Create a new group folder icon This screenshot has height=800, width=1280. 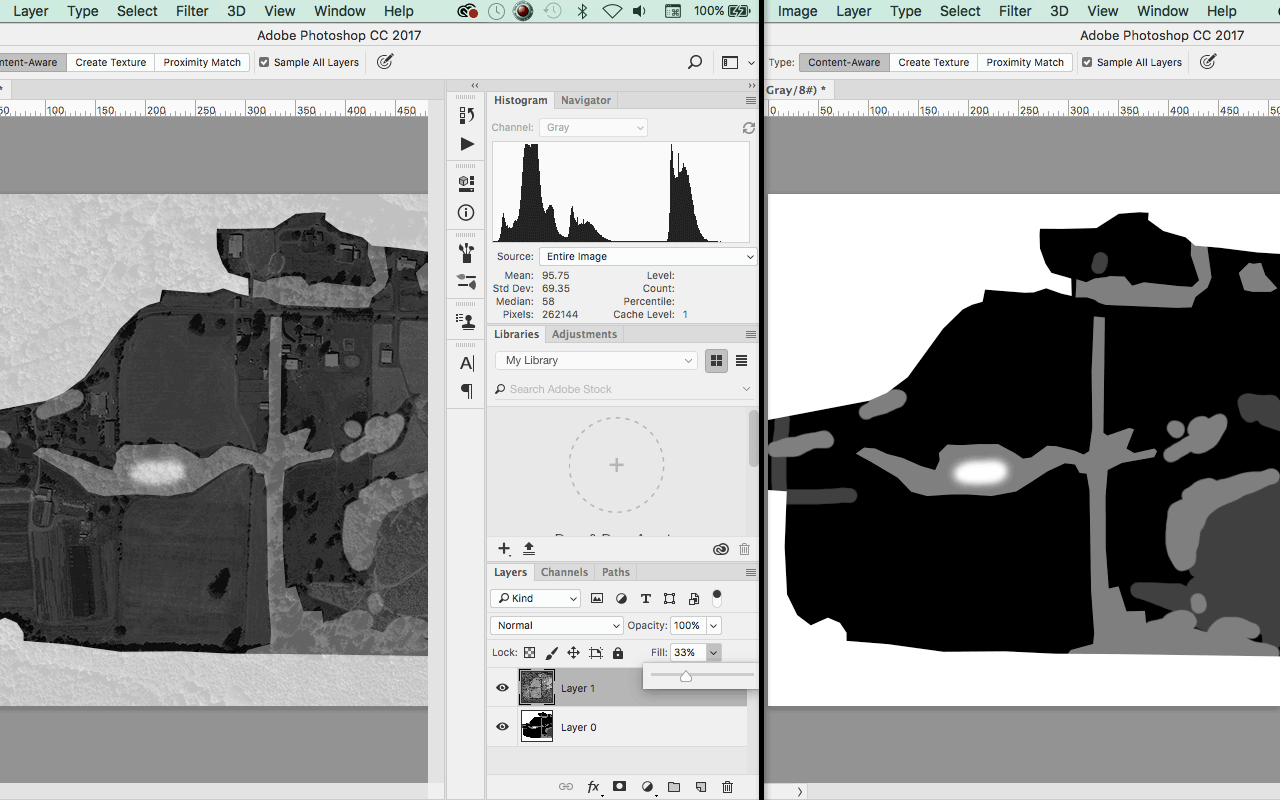click(x=674, y=787)
